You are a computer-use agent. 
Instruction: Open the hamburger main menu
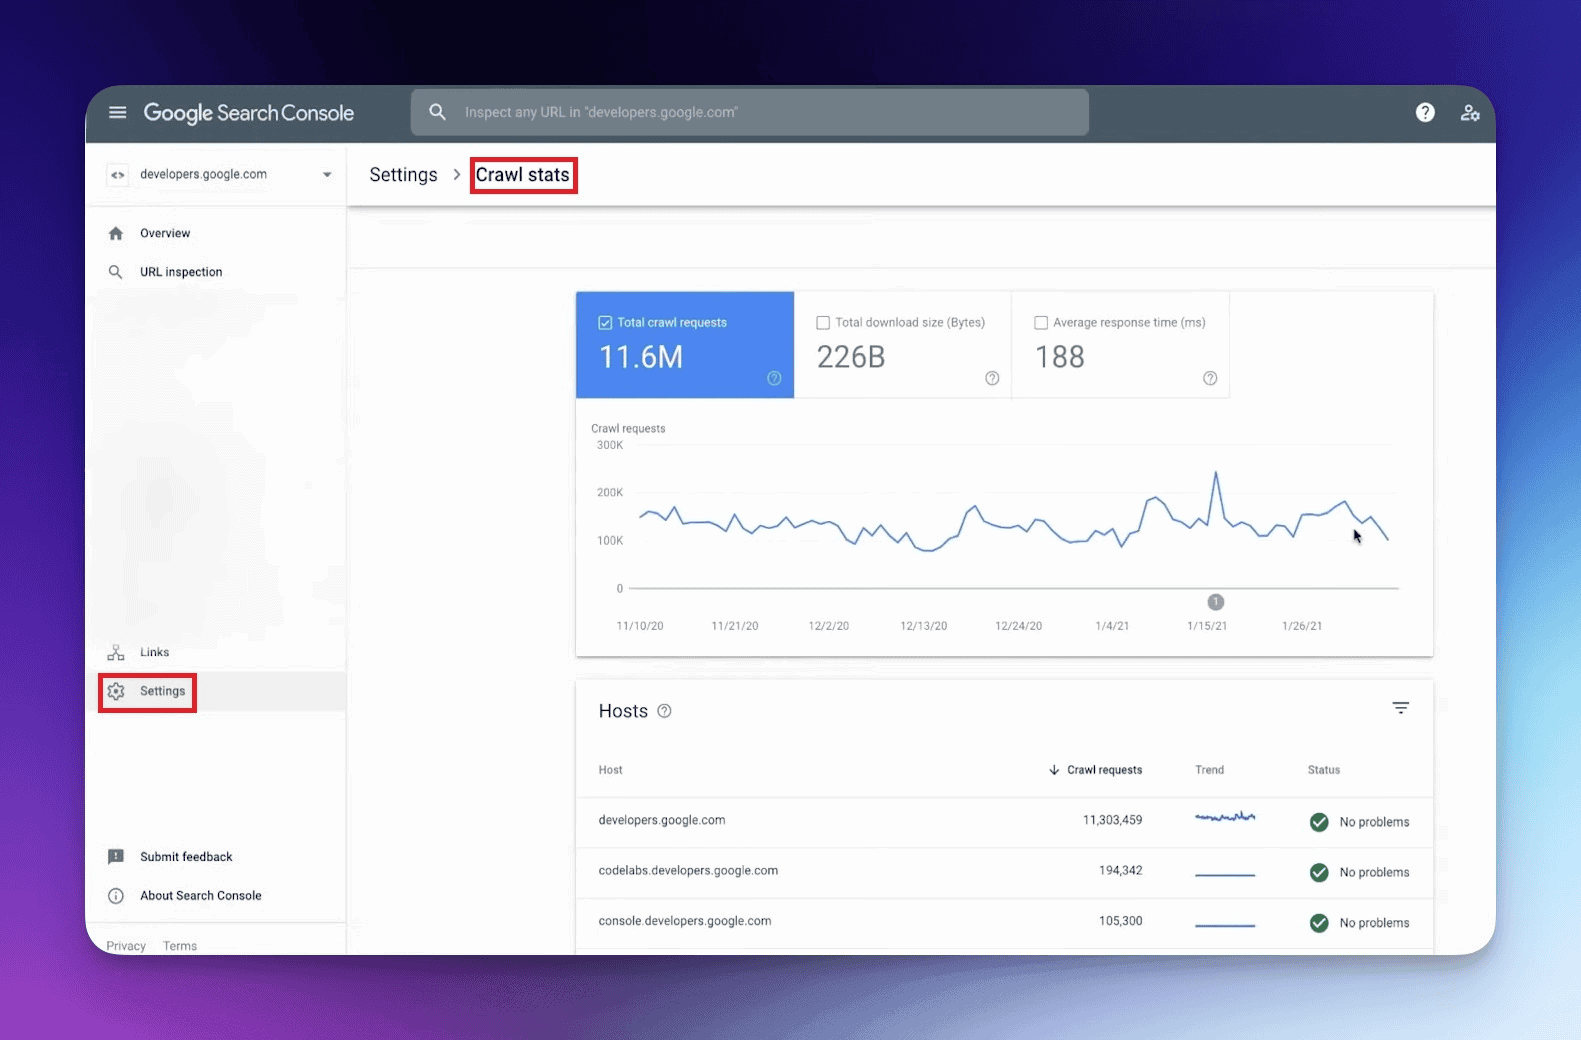(118, 113)
